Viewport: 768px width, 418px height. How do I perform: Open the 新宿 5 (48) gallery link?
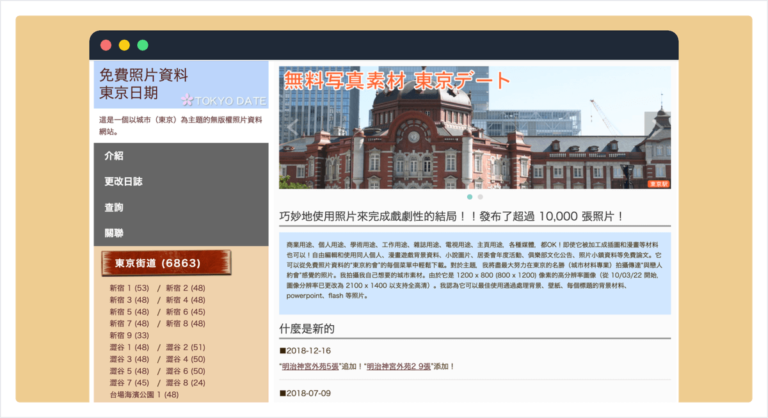pos(129,312)
